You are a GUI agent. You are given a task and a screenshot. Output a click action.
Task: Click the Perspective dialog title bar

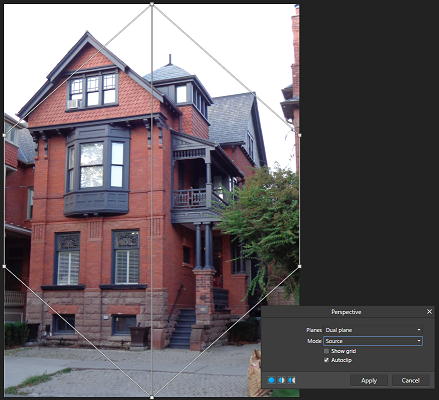346,312
